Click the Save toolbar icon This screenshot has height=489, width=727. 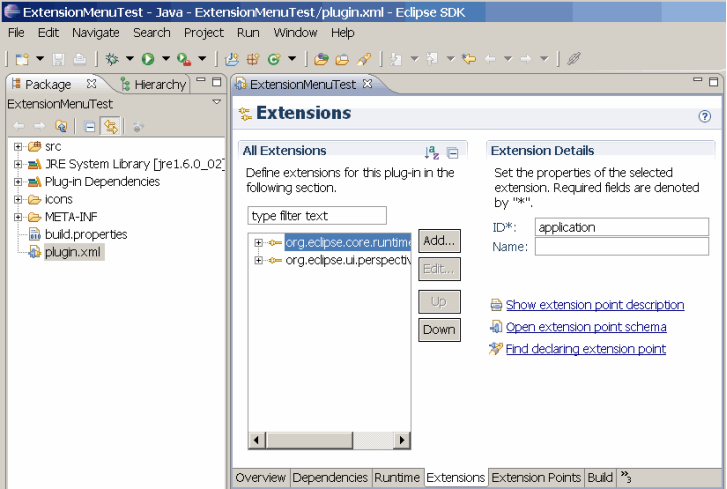click(x=58, y=59)
